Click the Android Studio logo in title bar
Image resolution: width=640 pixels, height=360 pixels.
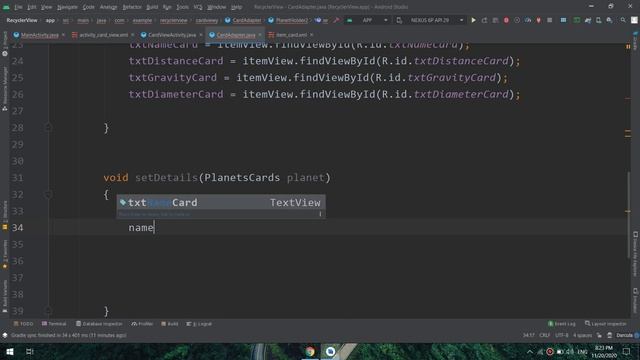[x=6, y=7]
